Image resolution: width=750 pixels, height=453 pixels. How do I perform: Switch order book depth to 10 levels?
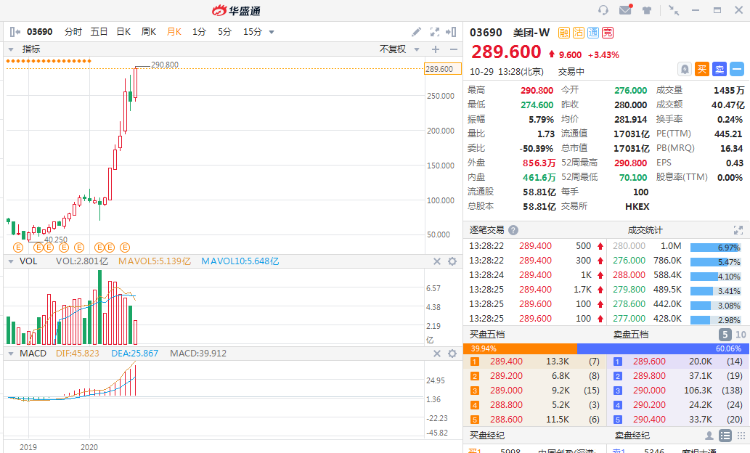point(740,334)
